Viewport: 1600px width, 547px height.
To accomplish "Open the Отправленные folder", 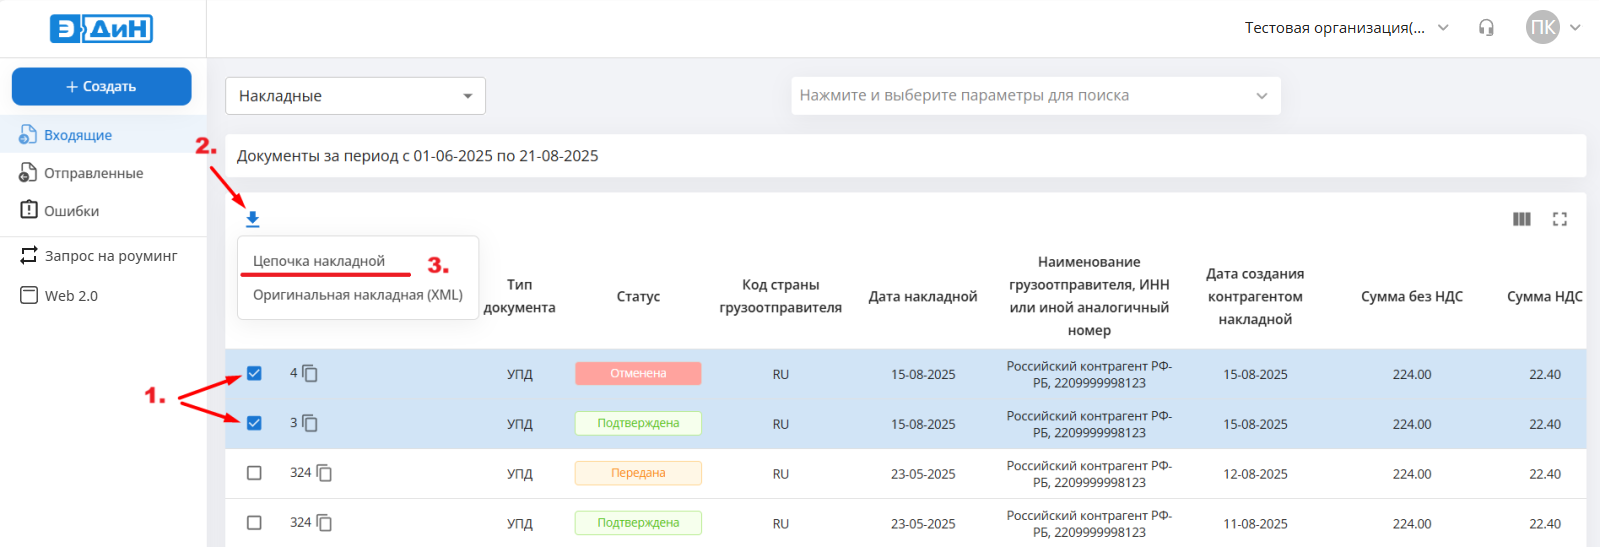I will click(x=93, y=173).
